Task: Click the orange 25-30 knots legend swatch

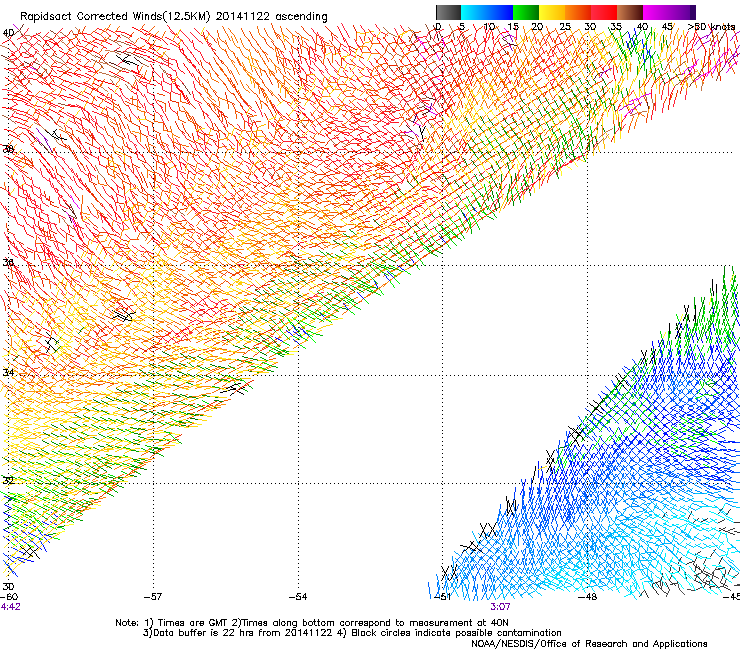Action: click(x=578, y=12)
